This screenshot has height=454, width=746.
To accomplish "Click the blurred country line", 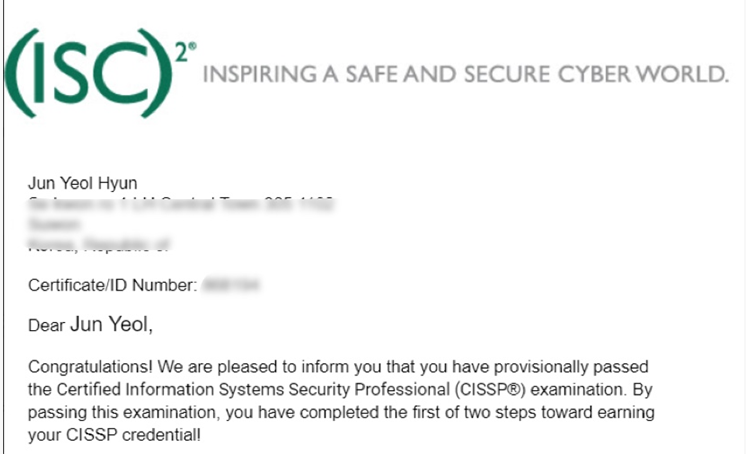I will tap(98, 245).
